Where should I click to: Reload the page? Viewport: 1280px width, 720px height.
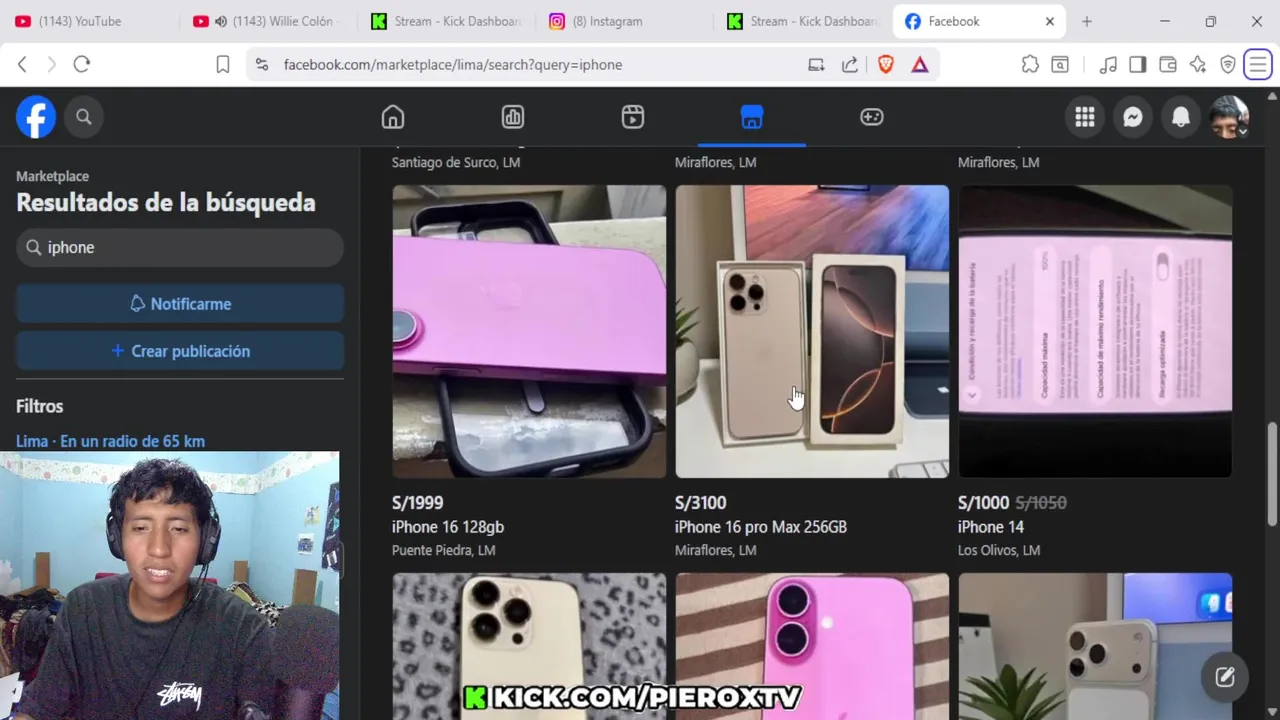[x=82, y=64]
